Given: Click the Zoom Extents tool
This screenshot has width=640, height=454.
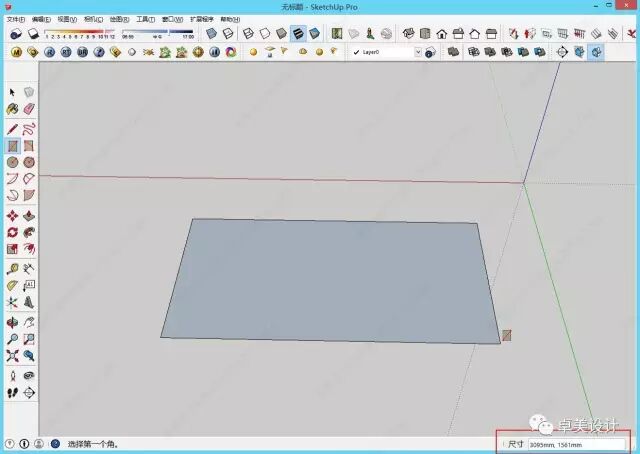Looking at the screenshot, I should coord(12,356).
